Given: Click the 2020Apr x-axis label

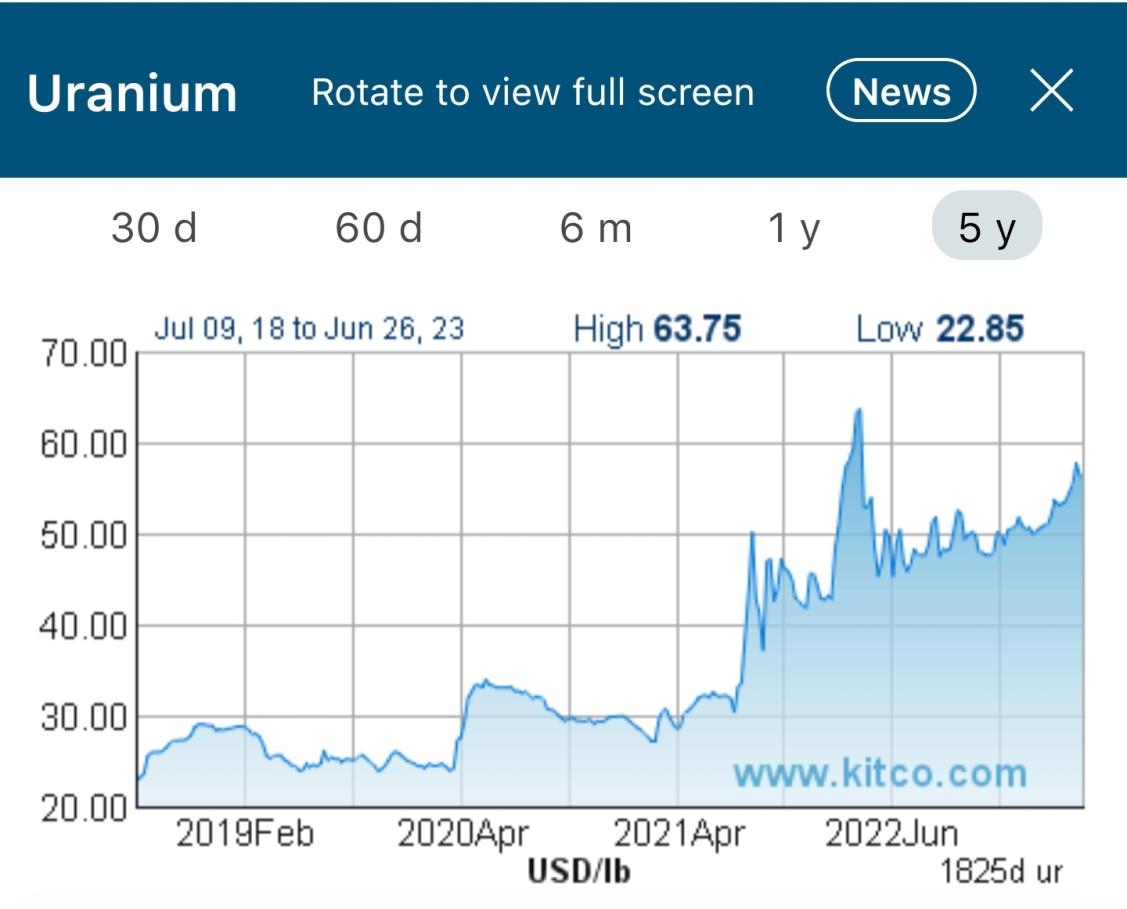Looking at the screenshot, I should pos(462,834).
